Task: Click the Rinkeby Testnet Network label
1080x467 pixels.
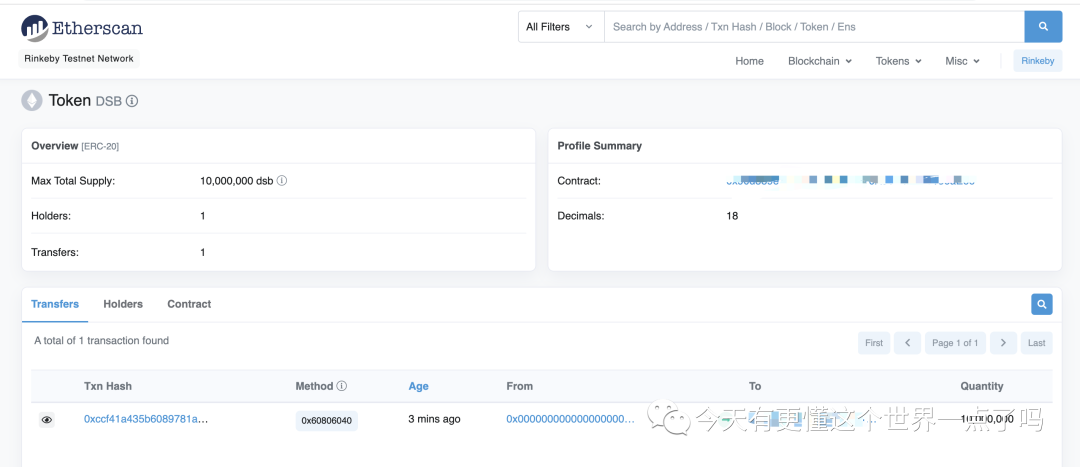Action: click(79, 59)
